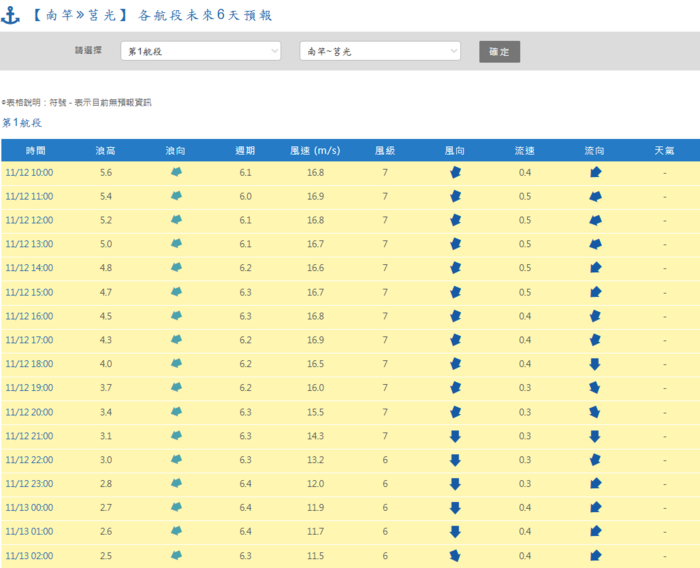Click wind direction arrow for 11/12 10:00

point(455,172)
